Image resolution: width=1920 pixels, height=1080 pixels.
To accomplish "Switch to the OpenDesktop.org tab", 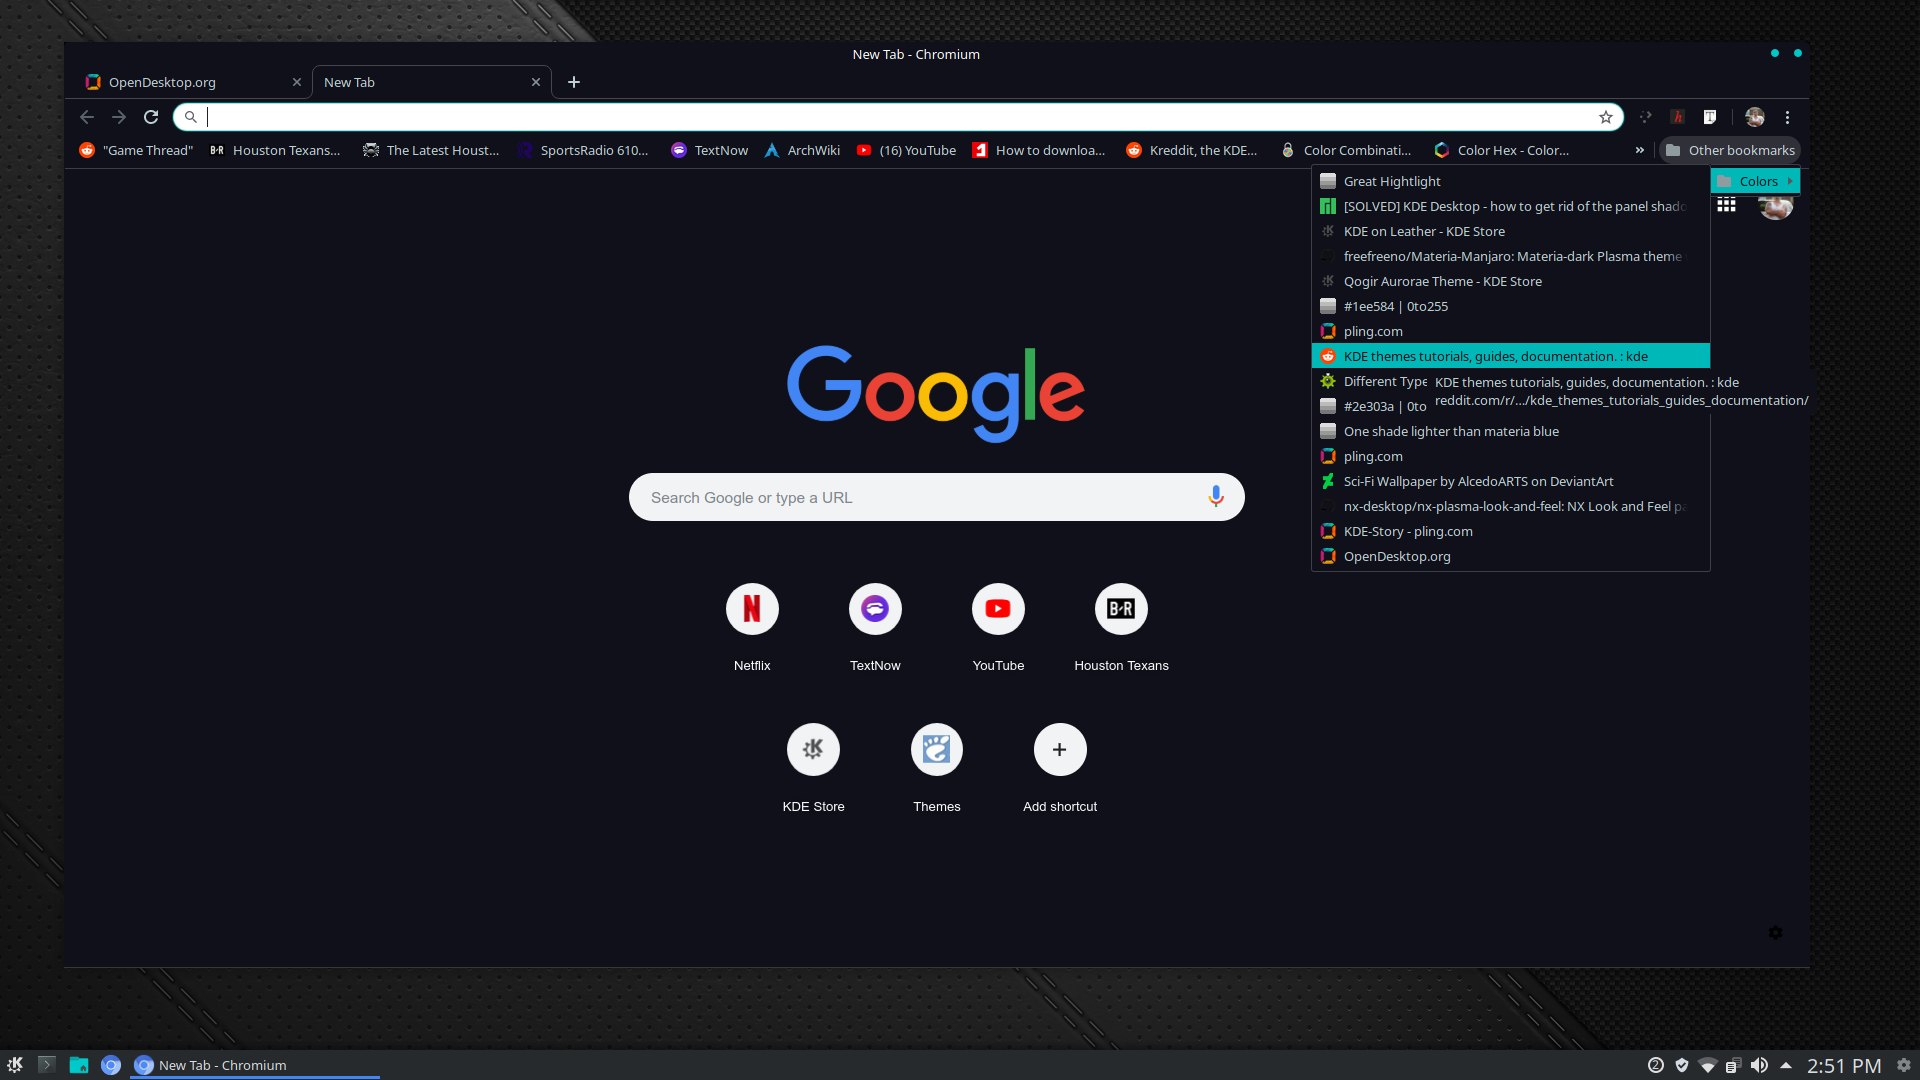I will tap(190, 82).
